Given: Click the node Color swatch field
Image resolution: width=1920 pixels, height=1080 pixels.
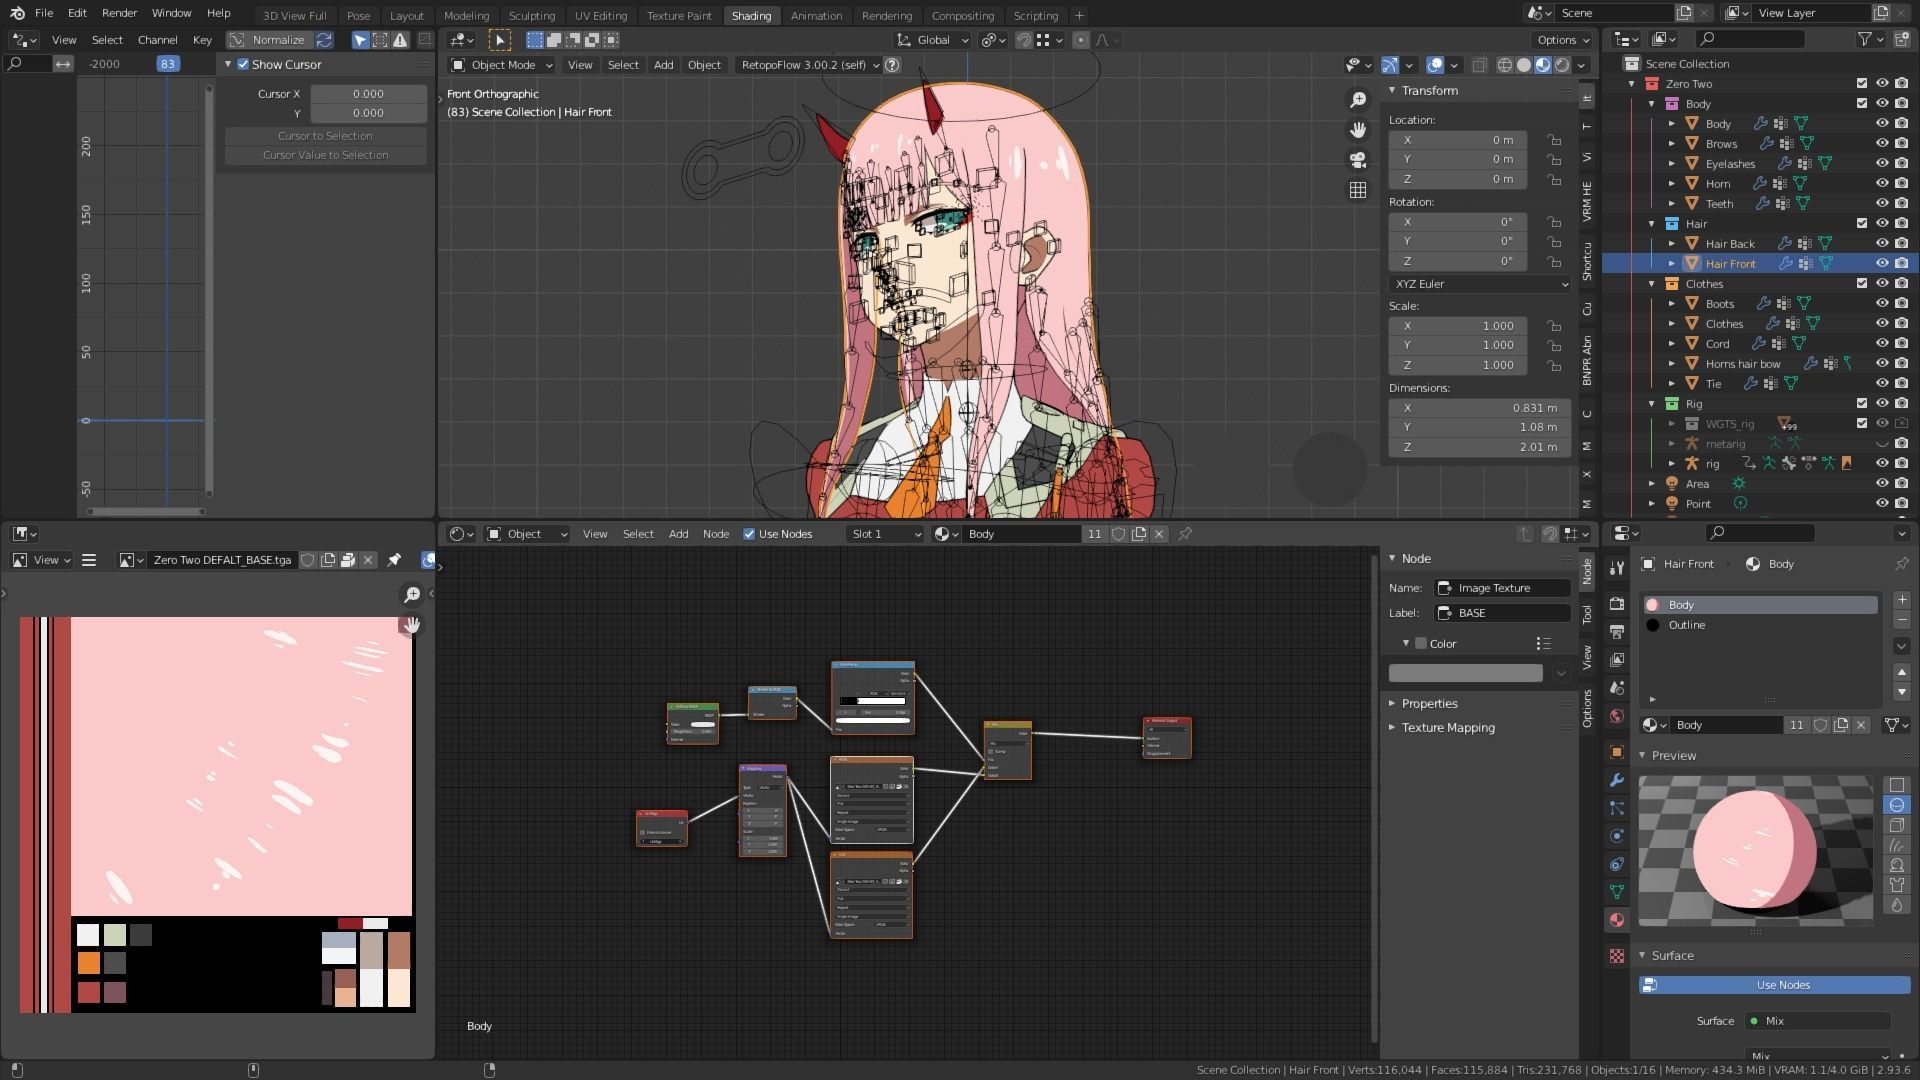Looking at the screenshot, I should coord(1465,673).
